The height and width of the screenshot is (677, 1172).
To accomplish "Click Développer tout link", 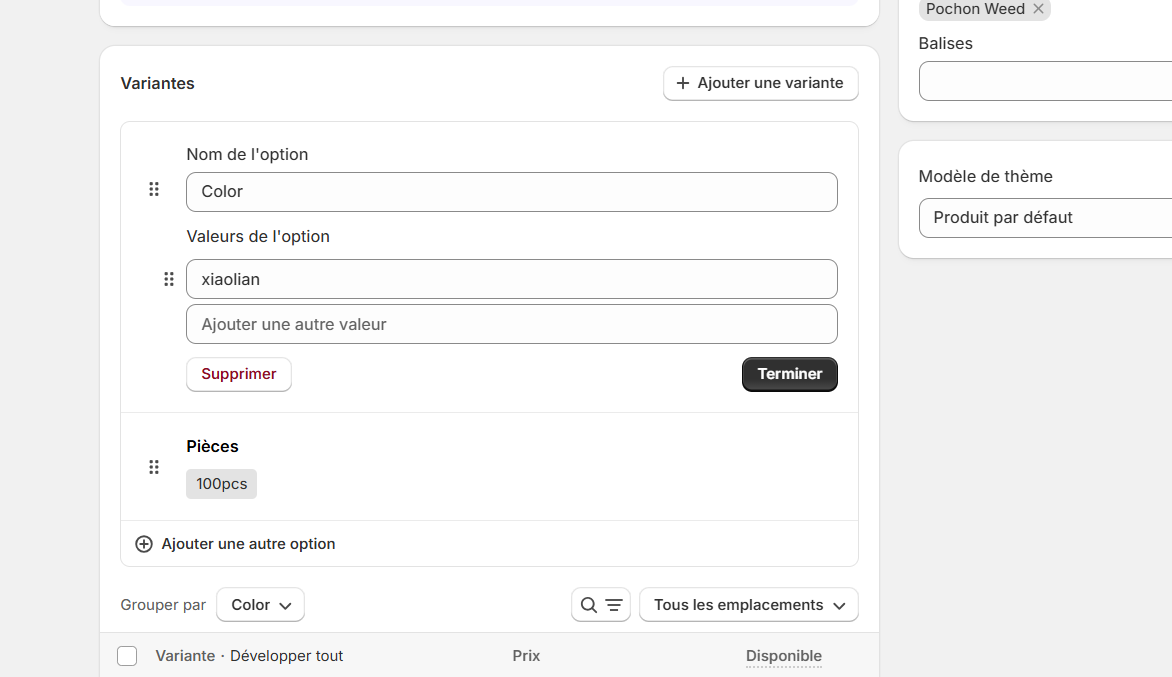I will 286,656.
